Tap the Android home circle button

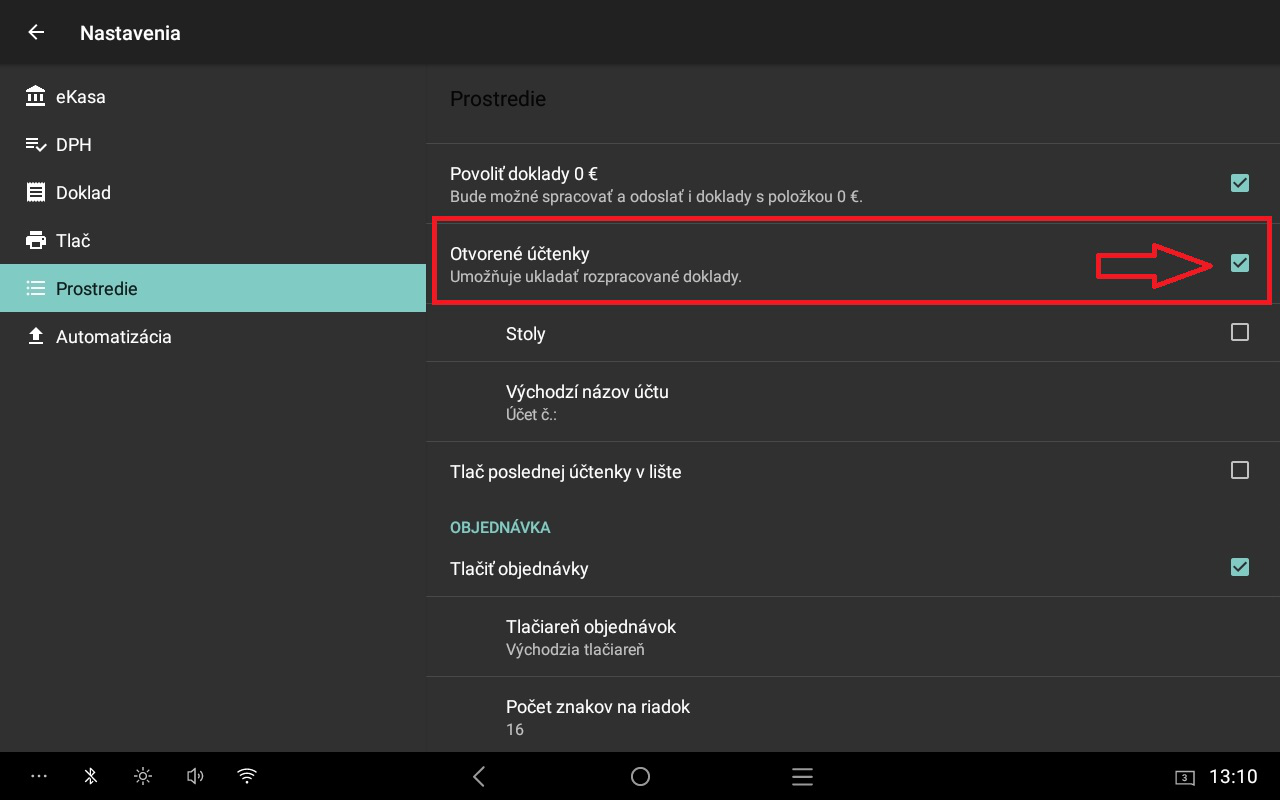coord(640,776)
